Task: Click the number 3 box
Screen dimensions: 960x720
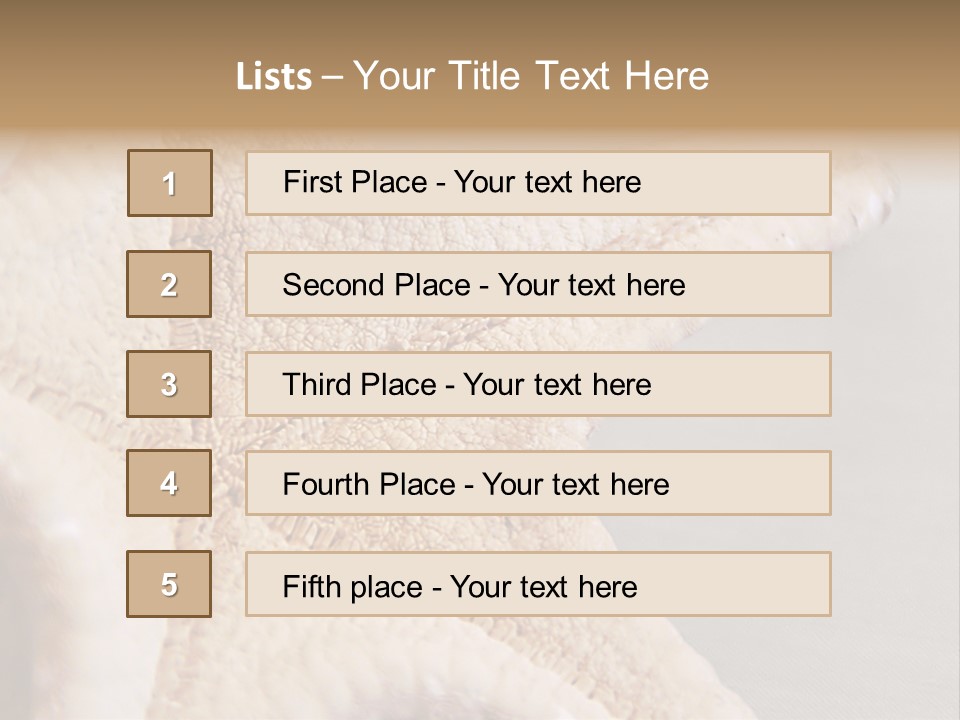Action: click(169, 384)
